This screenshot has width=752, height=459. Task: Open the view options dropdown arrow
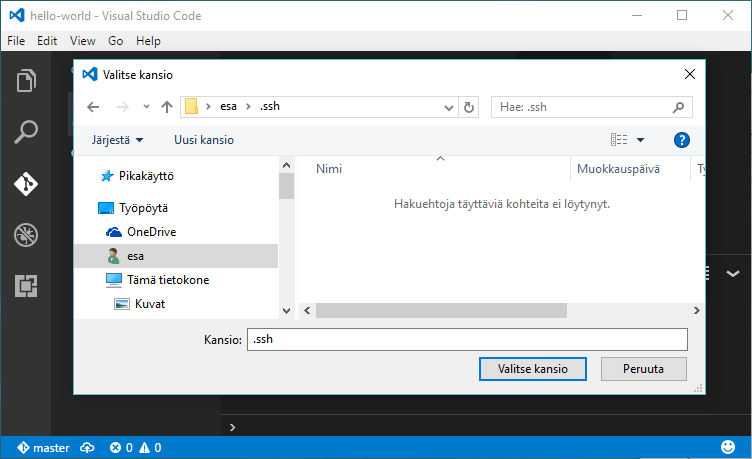(x=640, y=140)
